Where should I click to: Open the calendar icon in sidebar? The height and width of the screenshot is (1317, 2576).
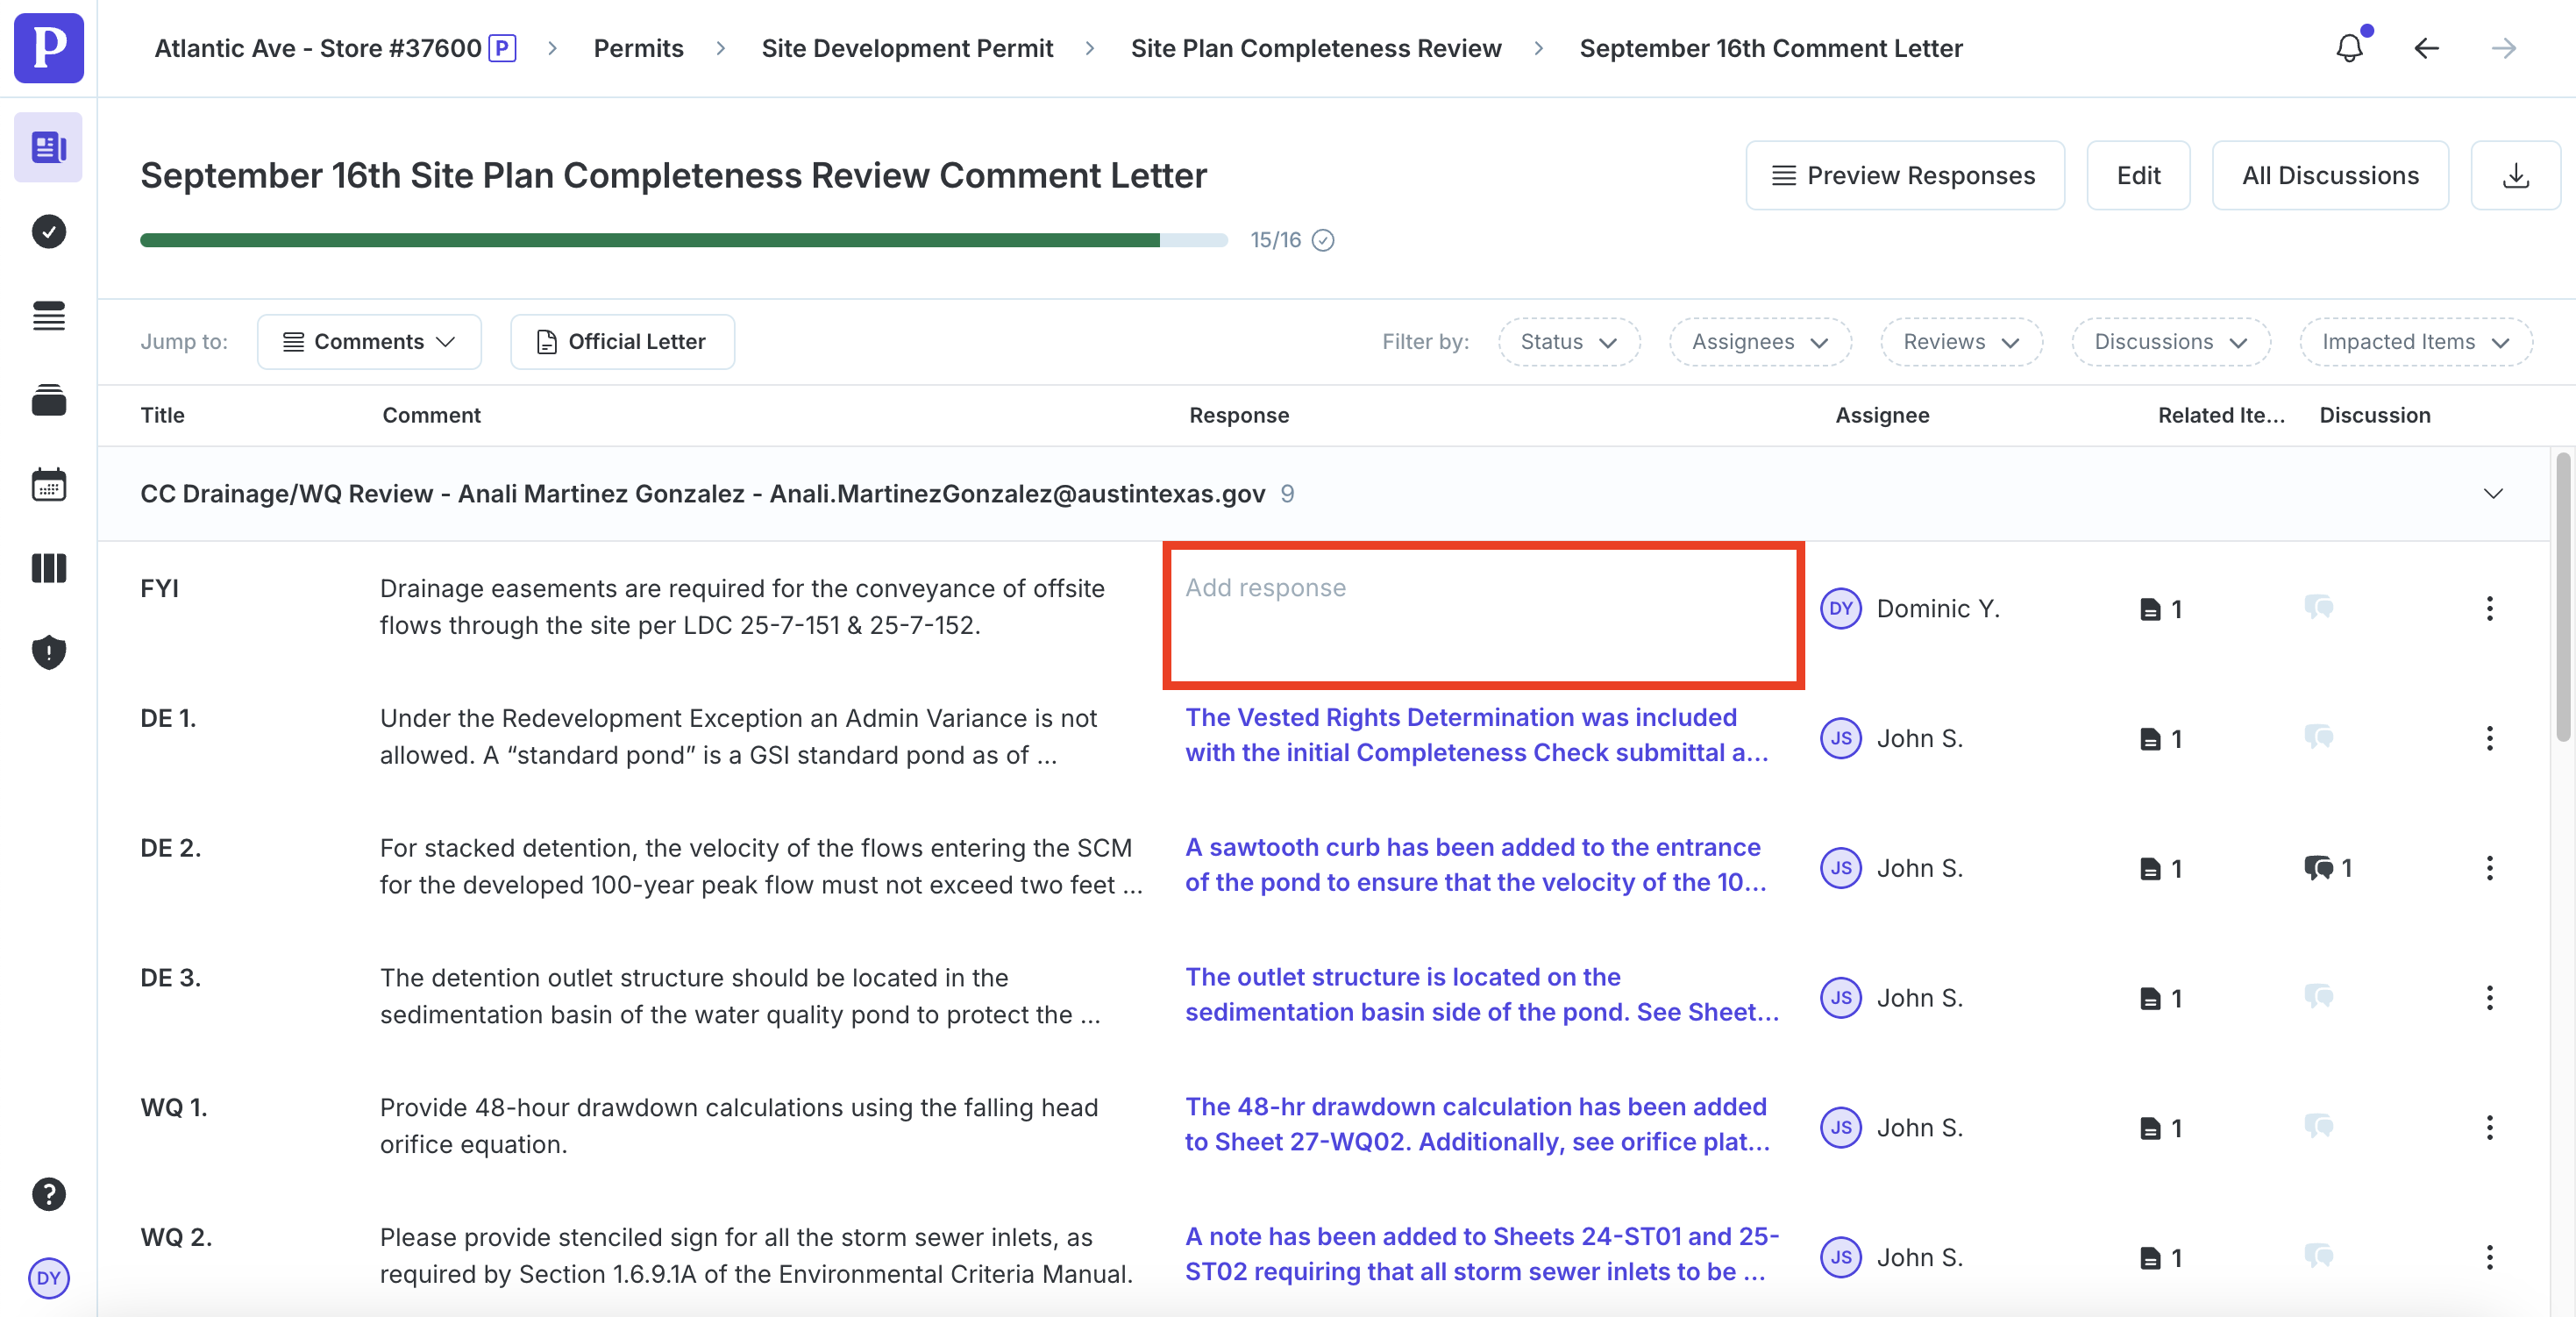[x=48, y=485]
